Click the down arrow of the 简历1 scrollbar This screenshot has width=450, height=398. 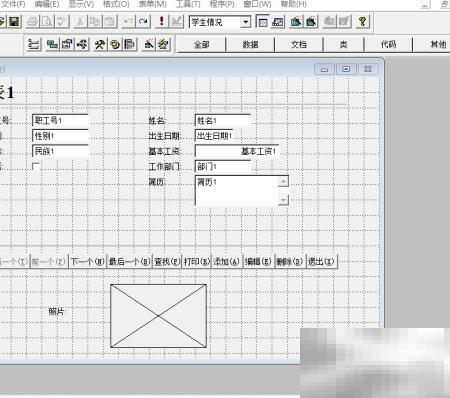pos(283,200)
